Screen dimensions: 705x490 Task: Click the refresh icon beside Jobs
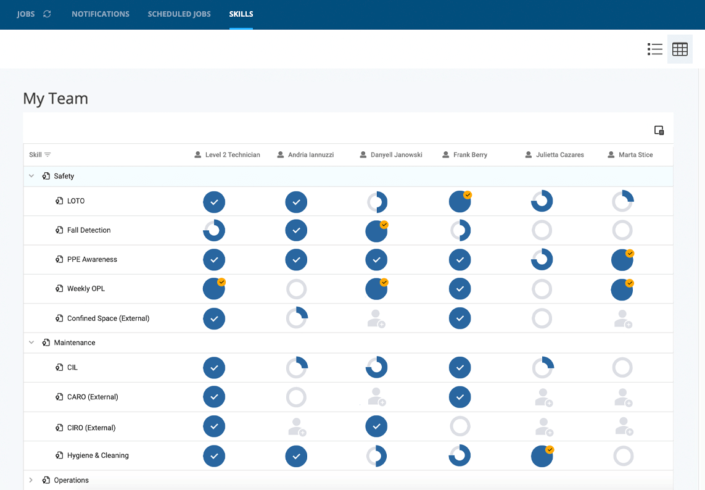pyautogui.click(x=46, y=15)
